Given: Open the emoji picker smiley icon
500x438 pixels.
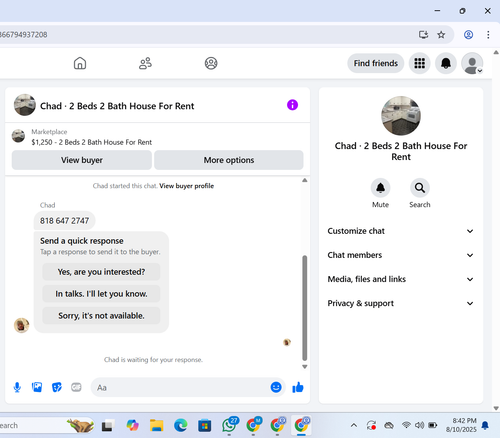Looking at the screenshot, I should tap(276, 387).
